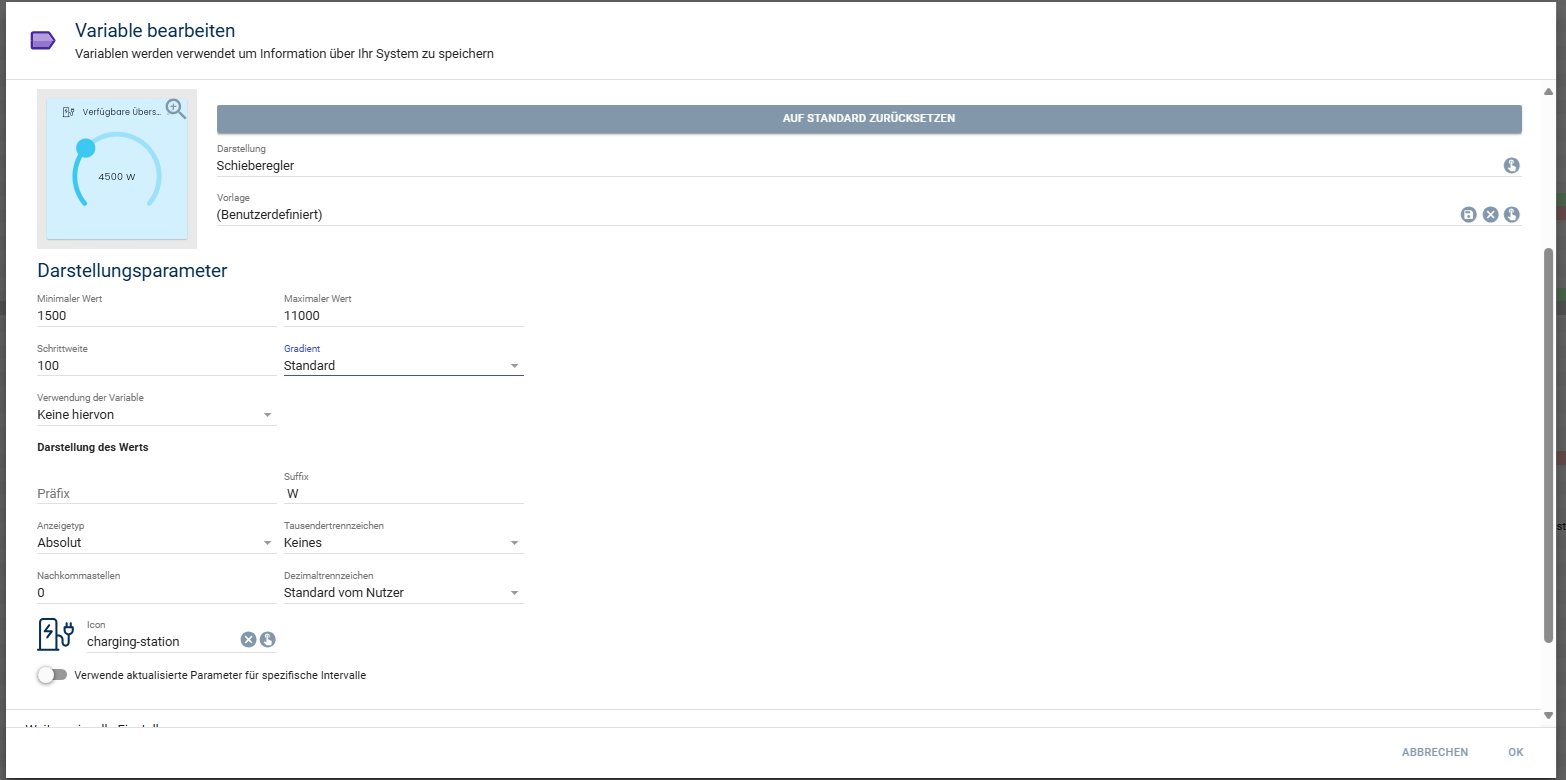Click the slider handle in preview tile
Image resolution: width=1566 pixels, height=780 pixels.
click(86, 148)
